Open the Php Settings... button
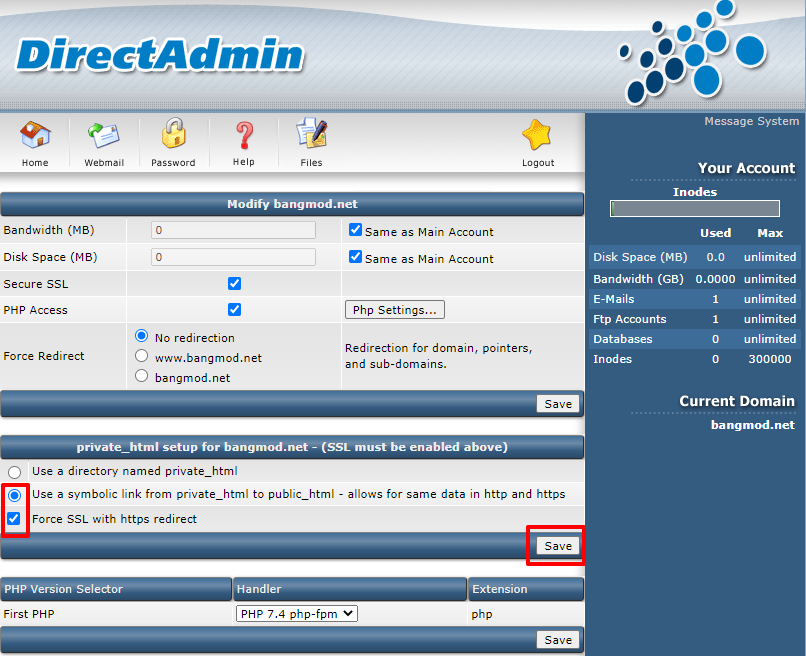 coord(395,310)
